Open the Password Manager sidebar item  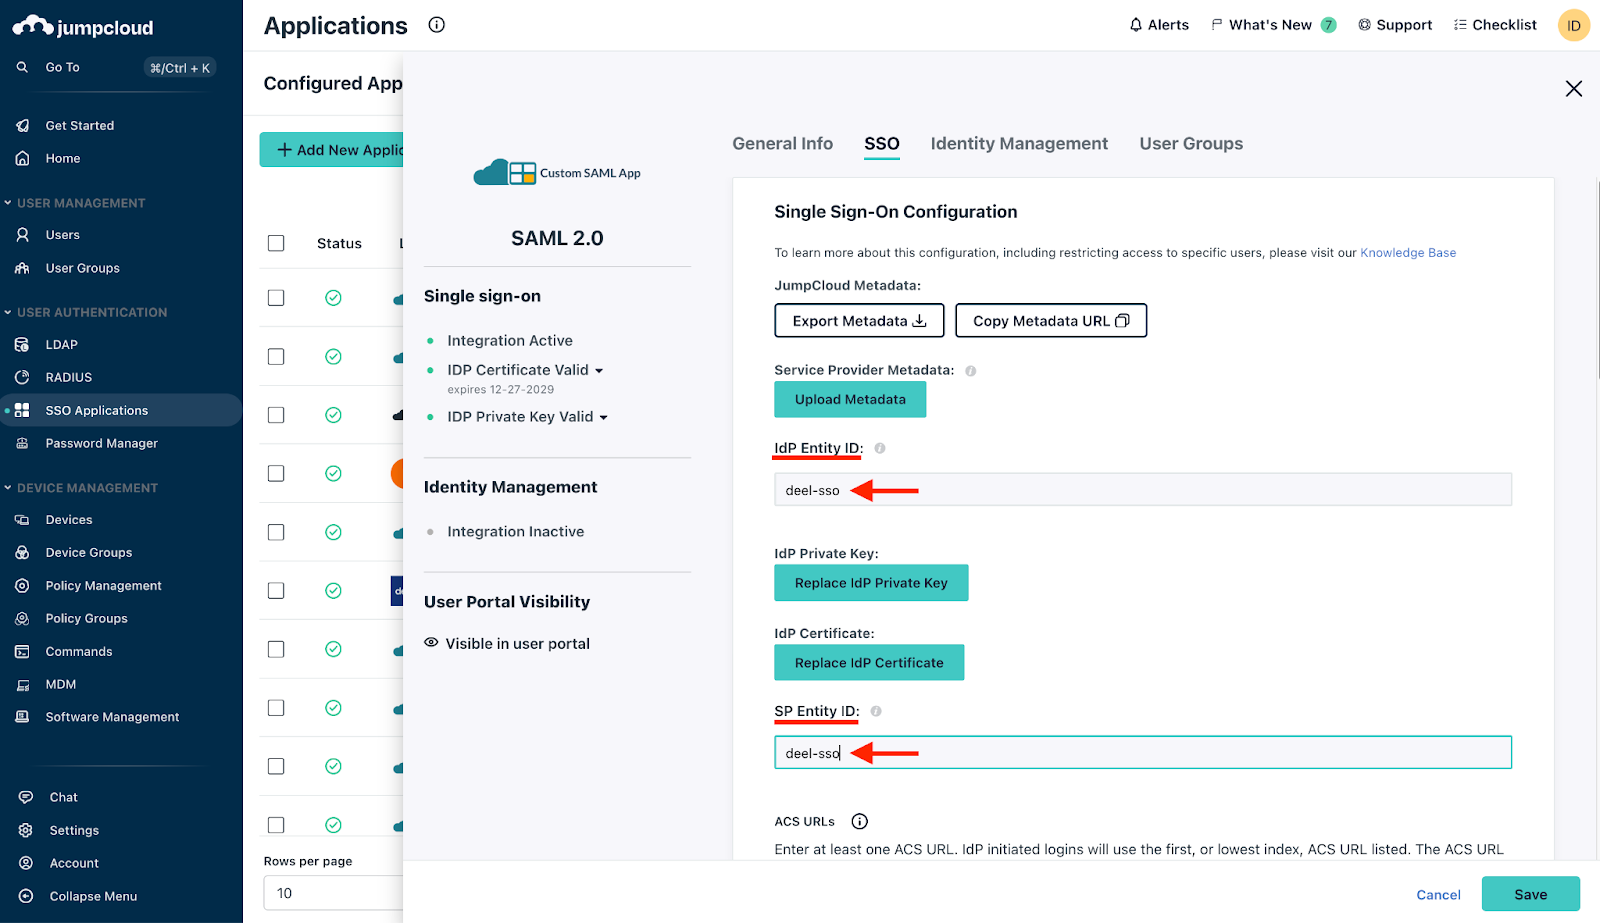pyautogui.click(x=101, y=444)
